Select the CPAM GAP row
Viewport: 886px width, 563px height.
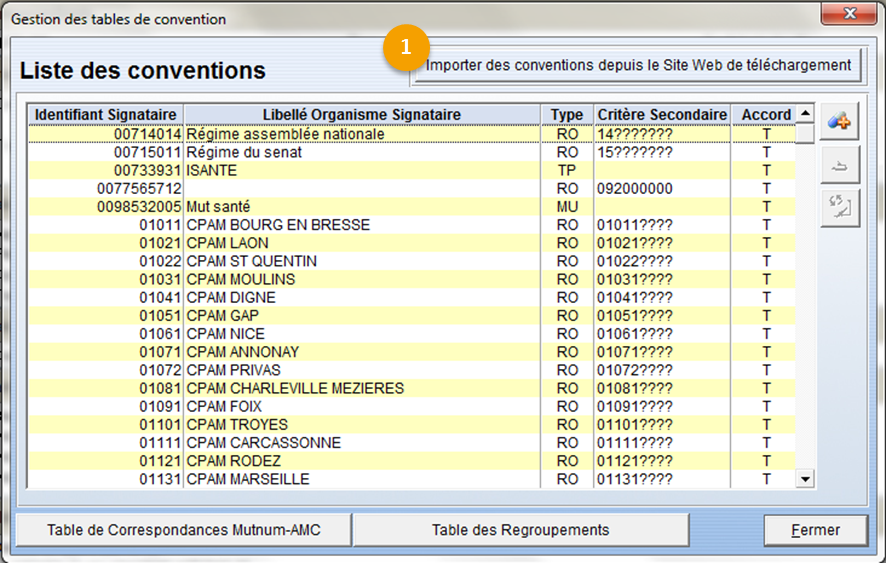coord(412,315)
